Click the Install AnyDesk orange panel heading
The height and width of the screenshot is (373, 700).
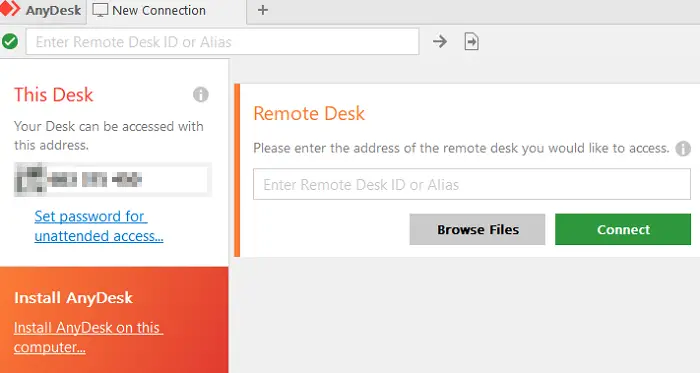click(x=73, y=298)
